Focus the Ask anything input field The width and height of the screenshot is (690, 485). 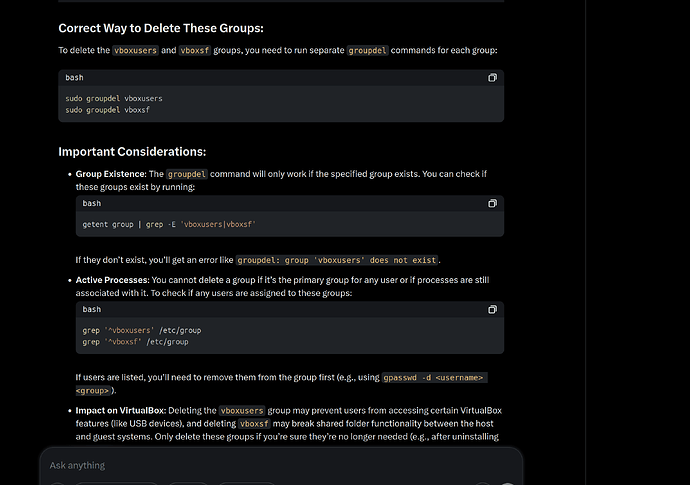coord(280,465)
